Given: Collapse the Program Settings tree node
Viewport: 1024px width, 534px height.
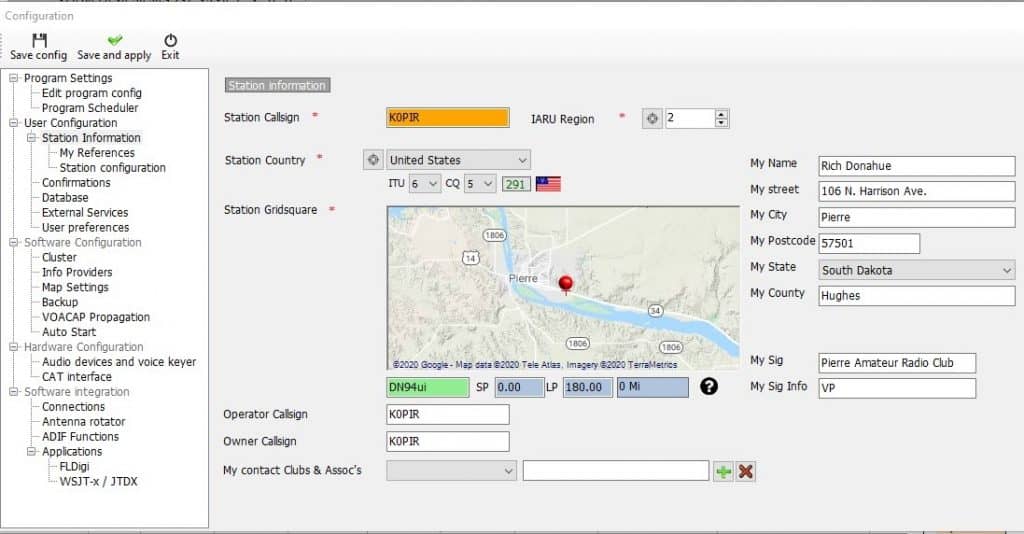Looking at the screenshot, I should pyautogui.click(x=14, y=78).
